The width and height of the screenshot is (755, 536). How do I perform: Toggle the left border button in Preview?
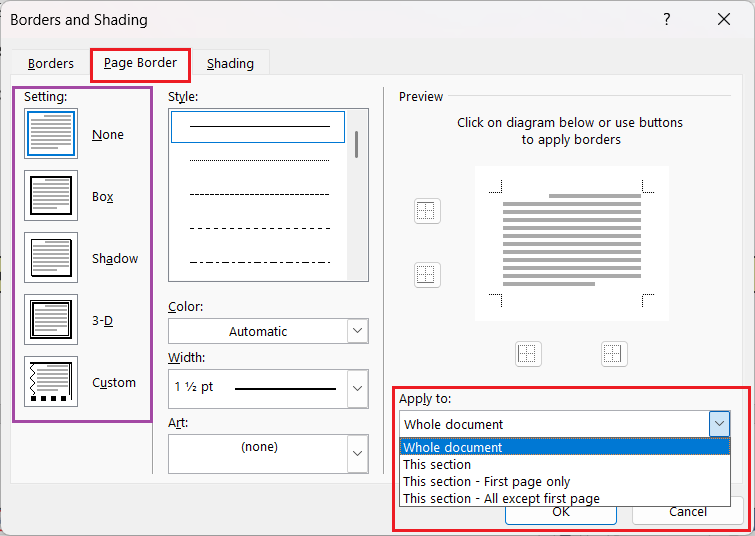click(528, 354)
